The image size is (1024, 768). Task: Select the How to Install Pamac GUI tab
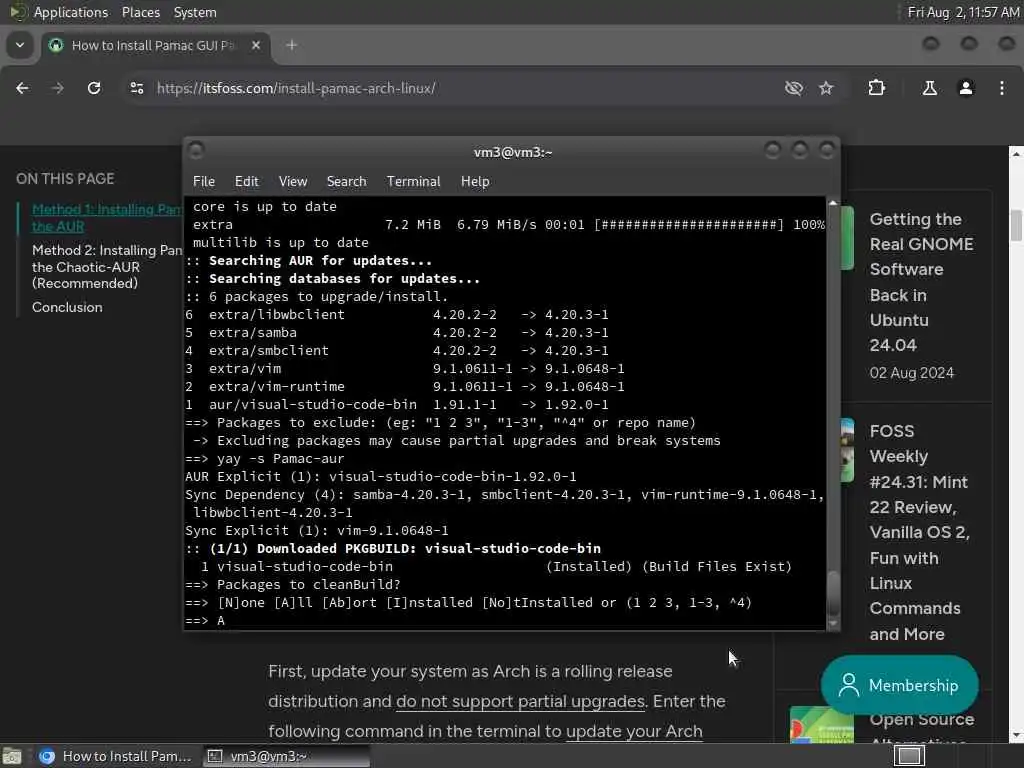[x=156, y=45]
